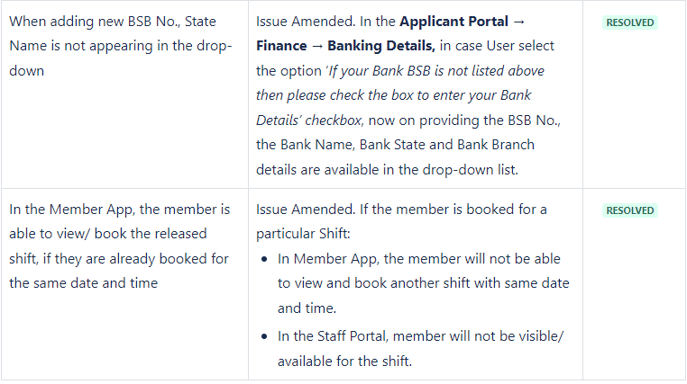Click the RESOLVED badge for the Member App issue
This screenshot has width=687, height=384.
pos(630,211)
